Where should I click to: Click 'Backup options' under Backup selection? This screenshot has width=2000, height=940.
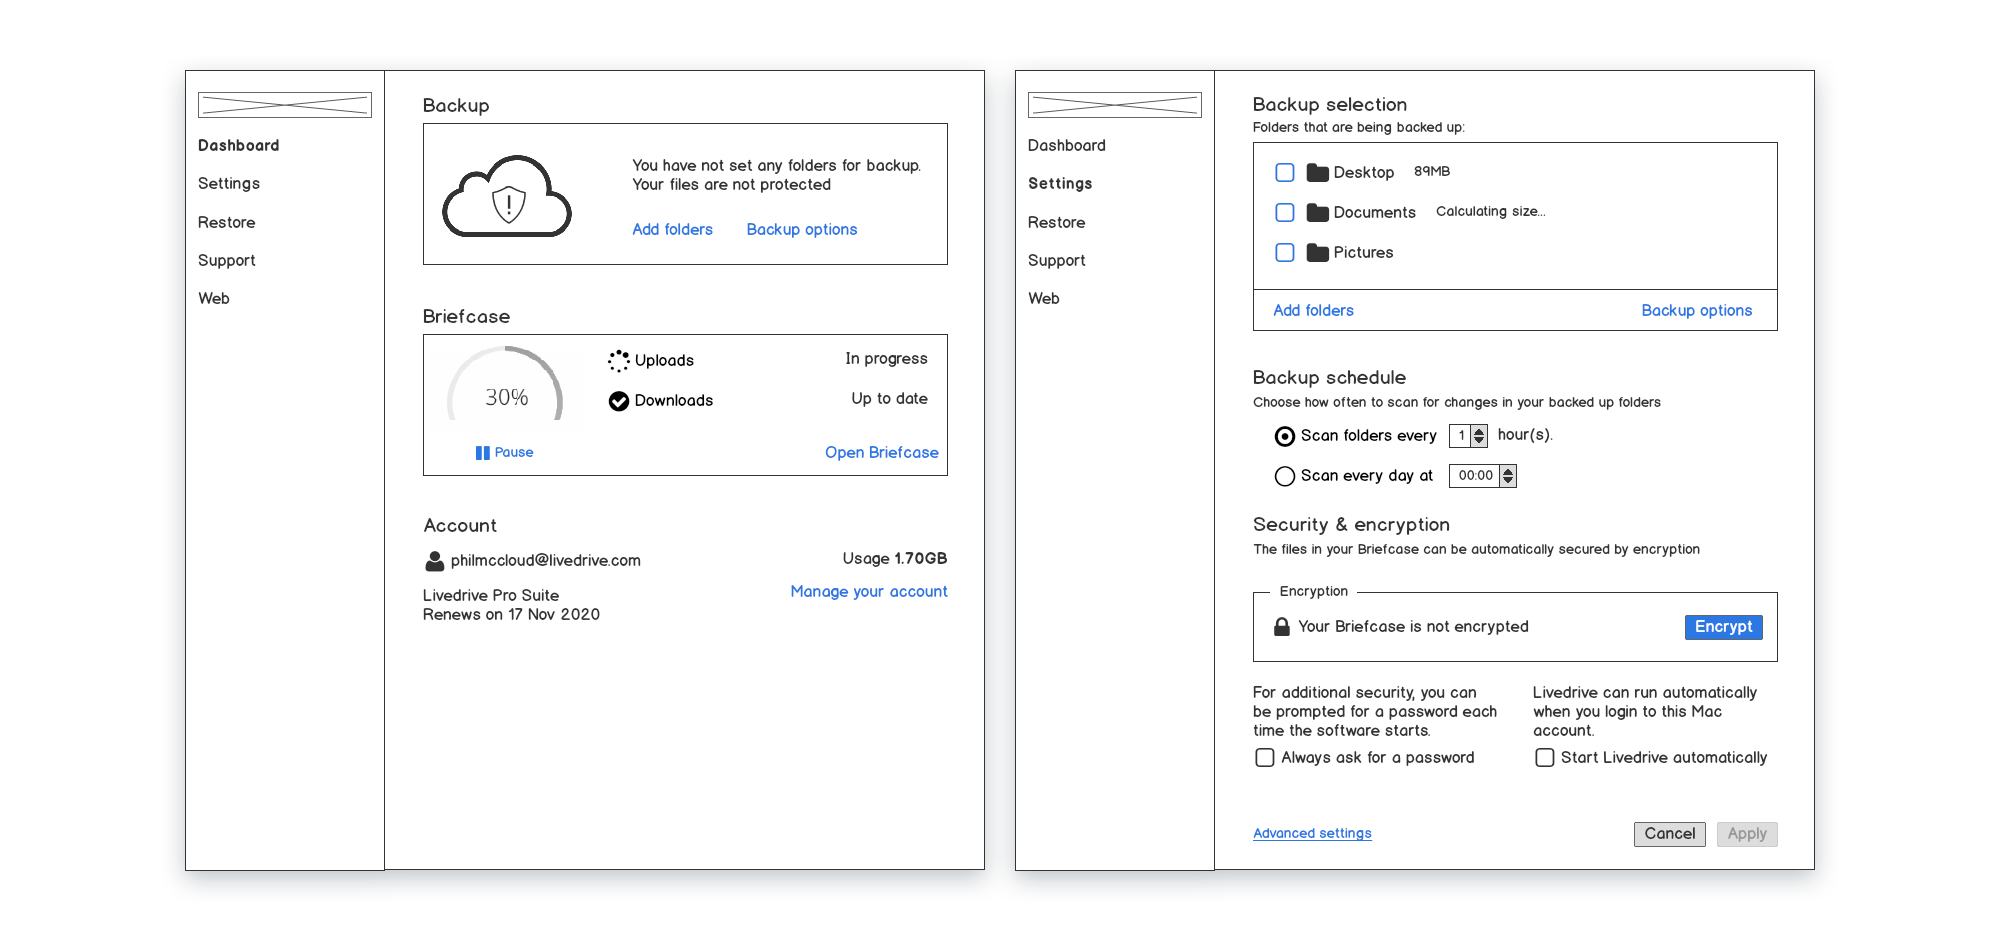[x=1697, y=311]
